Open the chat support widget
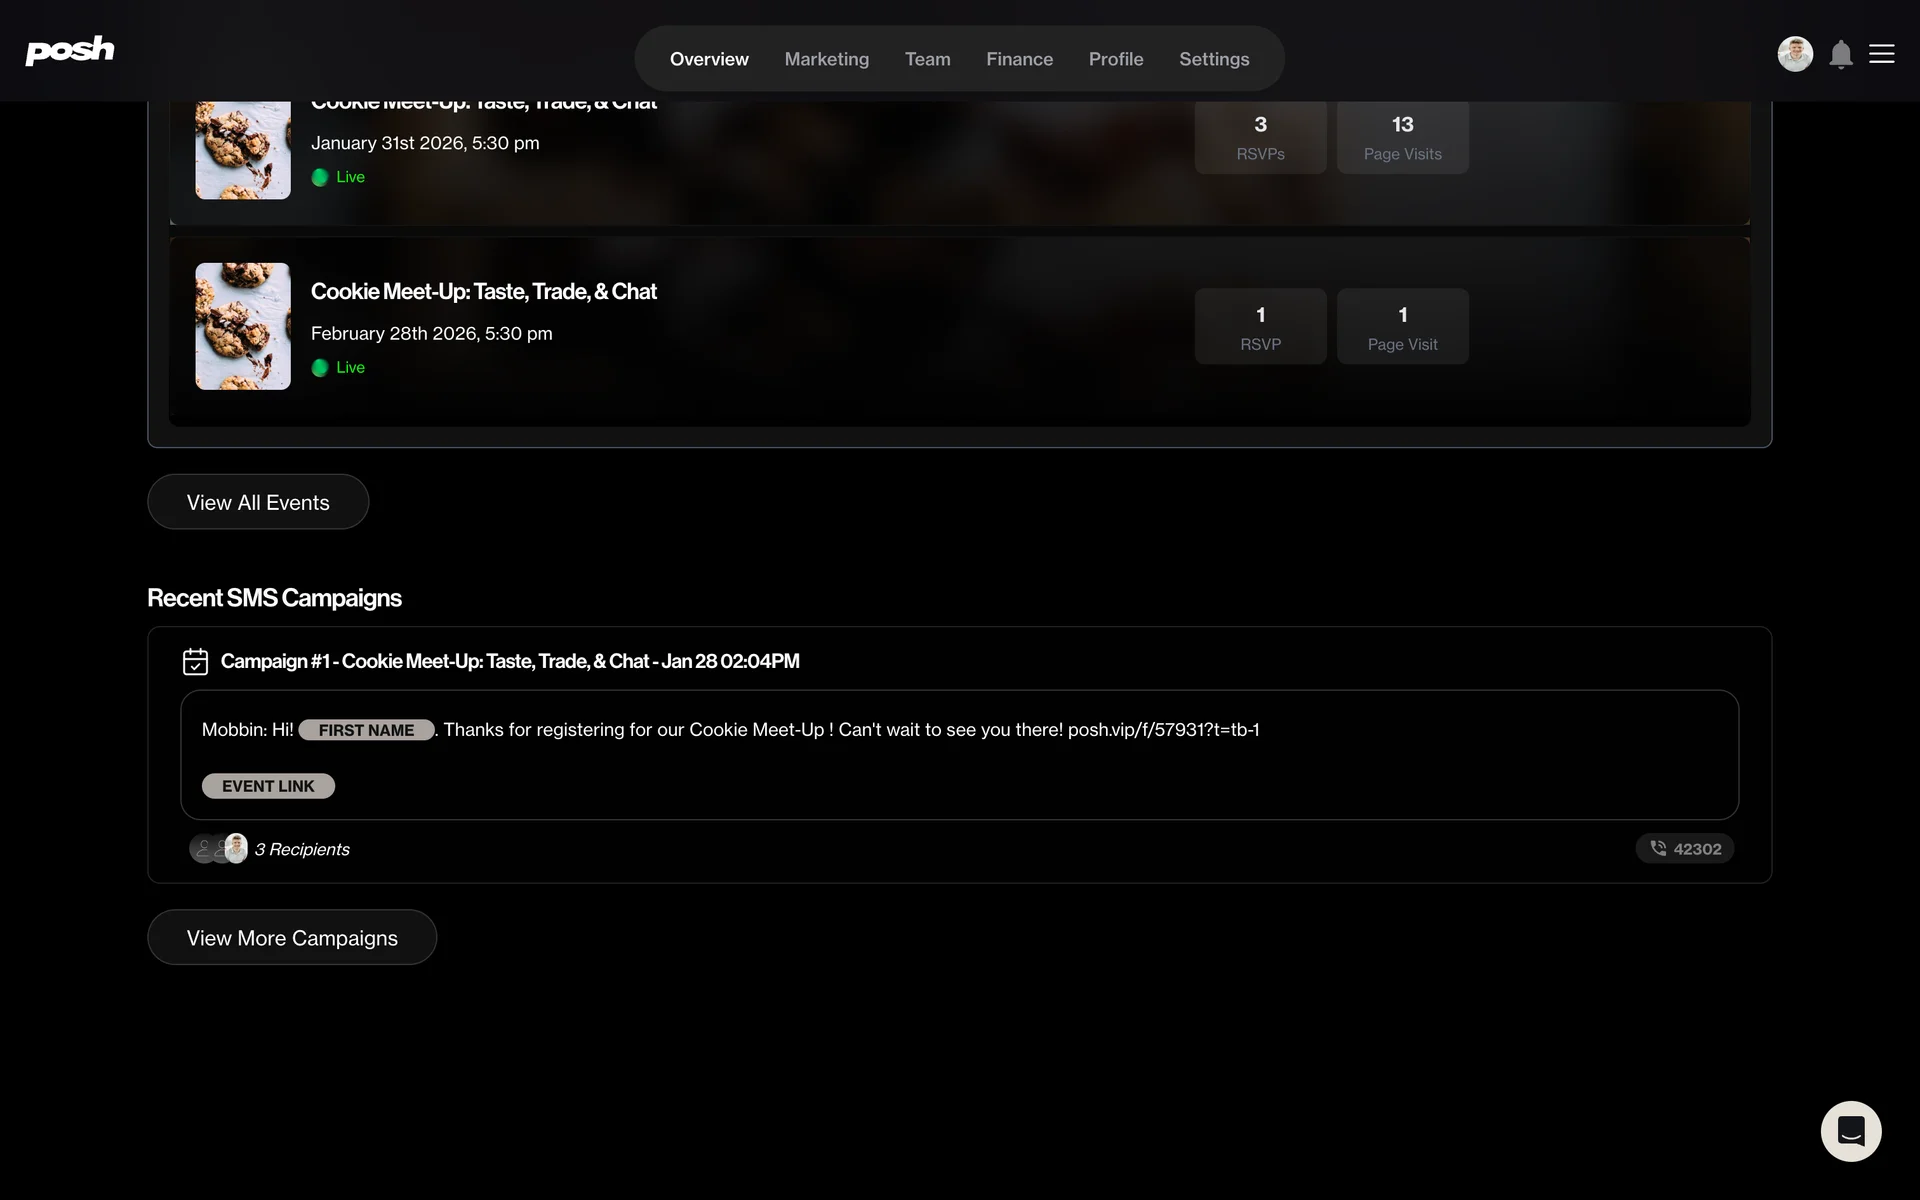Image resolution: width=1920 pixels, height=1200 pixels. [x=1851, y=1131]
